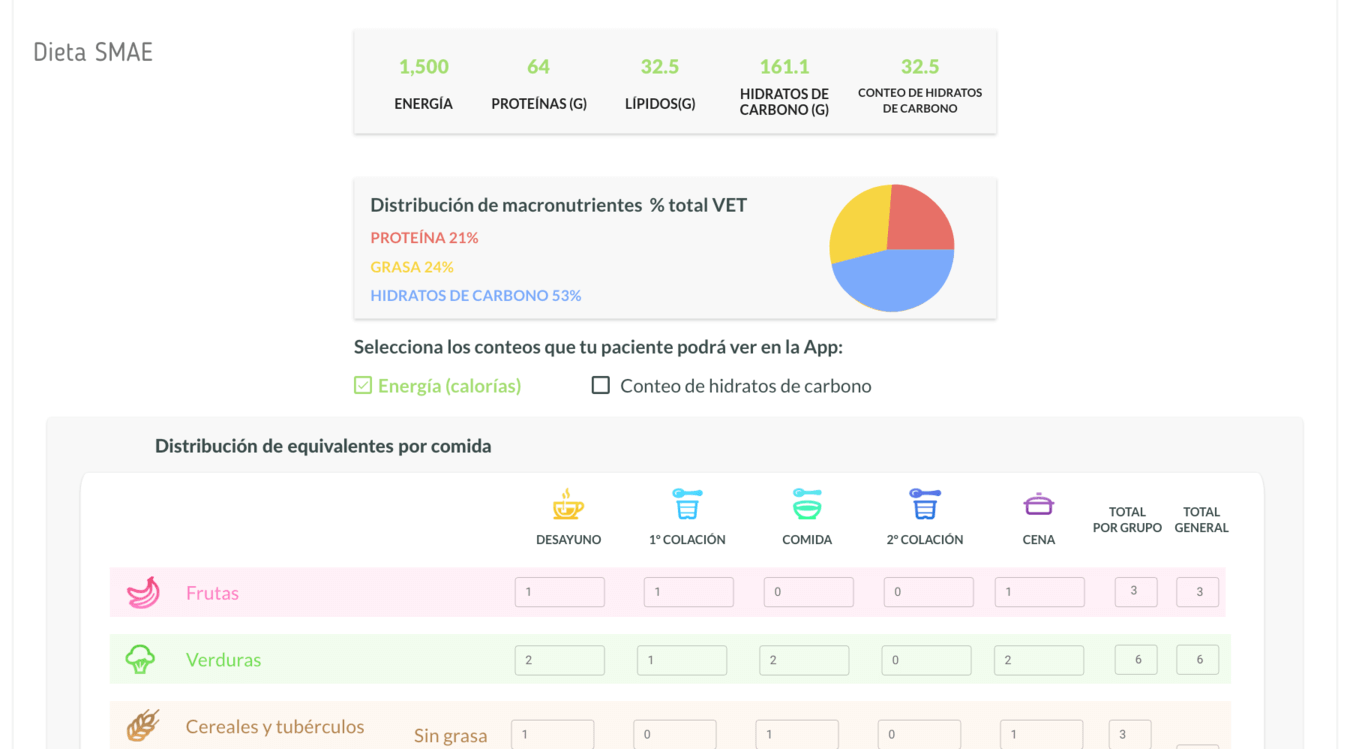Enable Conteo de hidratos de carbono checkbox
1350x749 pixels.
[601, 385]
